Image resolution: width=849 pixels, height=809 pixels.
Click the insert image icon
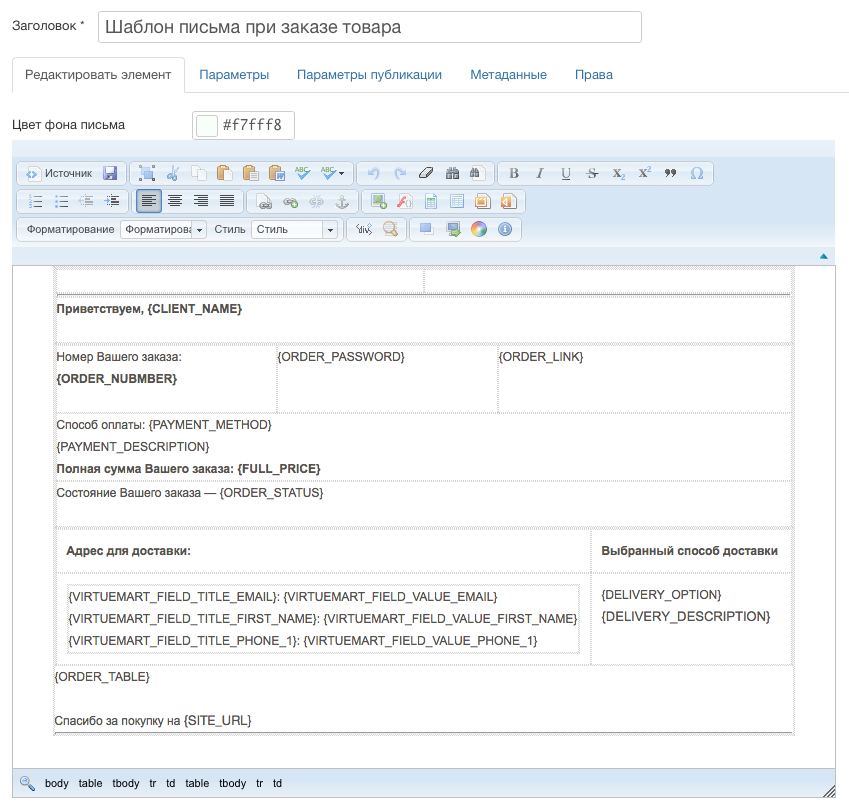pyautogui.click(x=378, y=201)
